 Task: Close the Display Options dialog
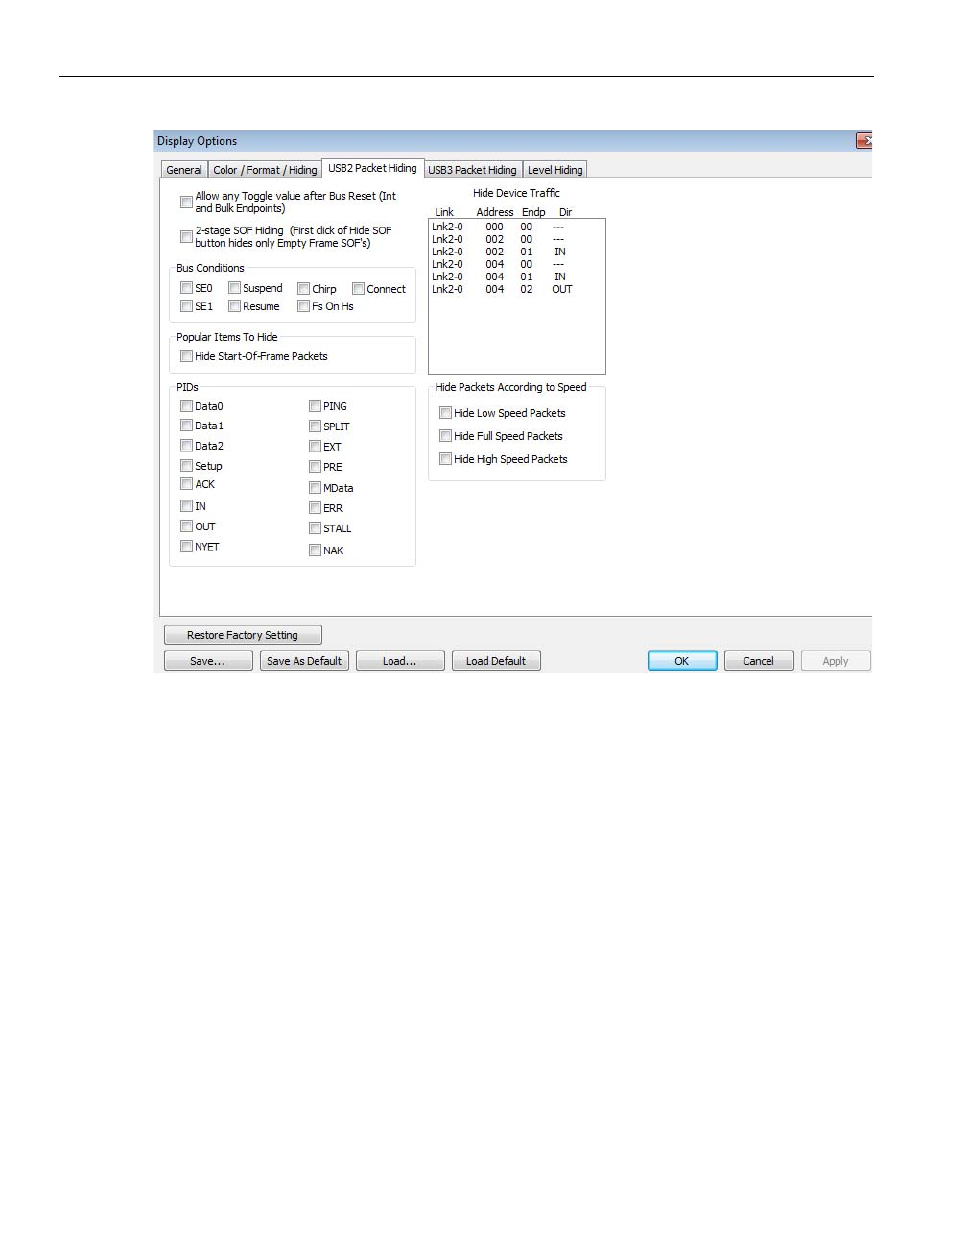pos(864,141)
